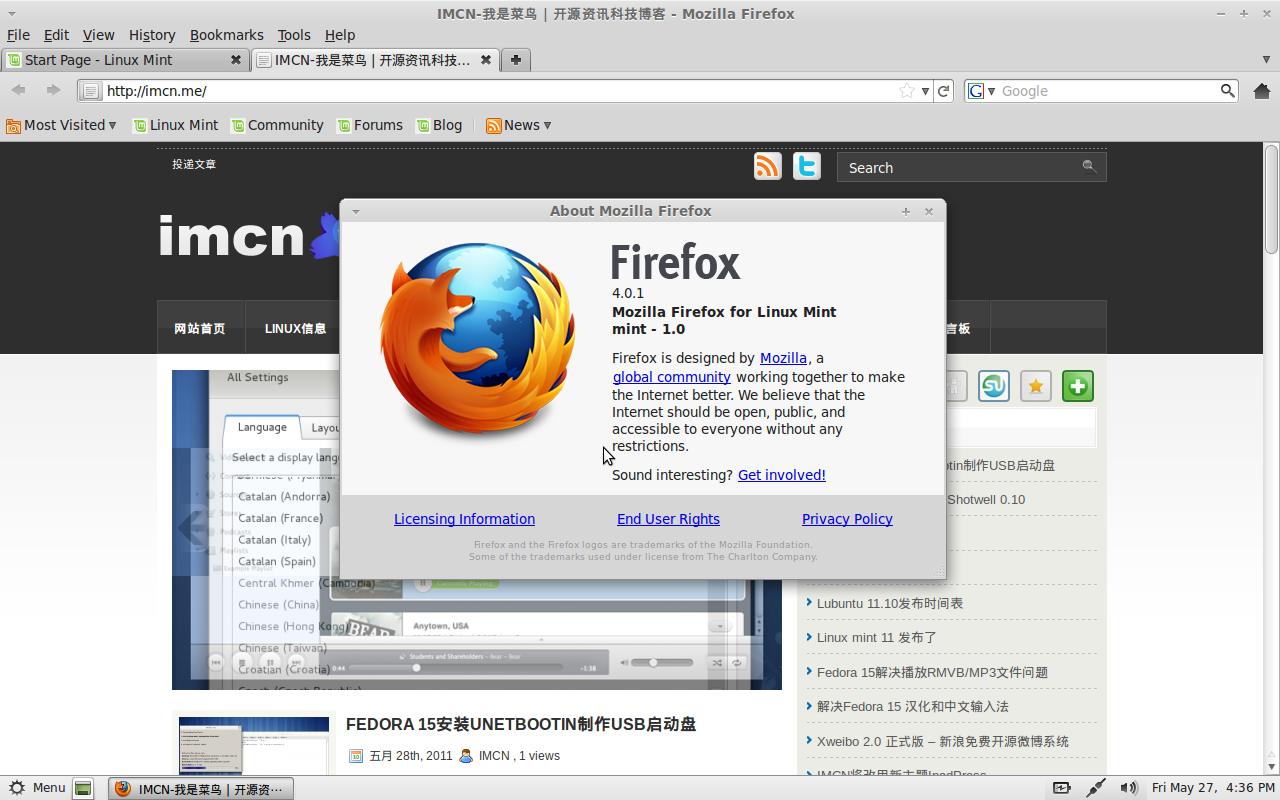Click the URL address field

pos(500,91)
